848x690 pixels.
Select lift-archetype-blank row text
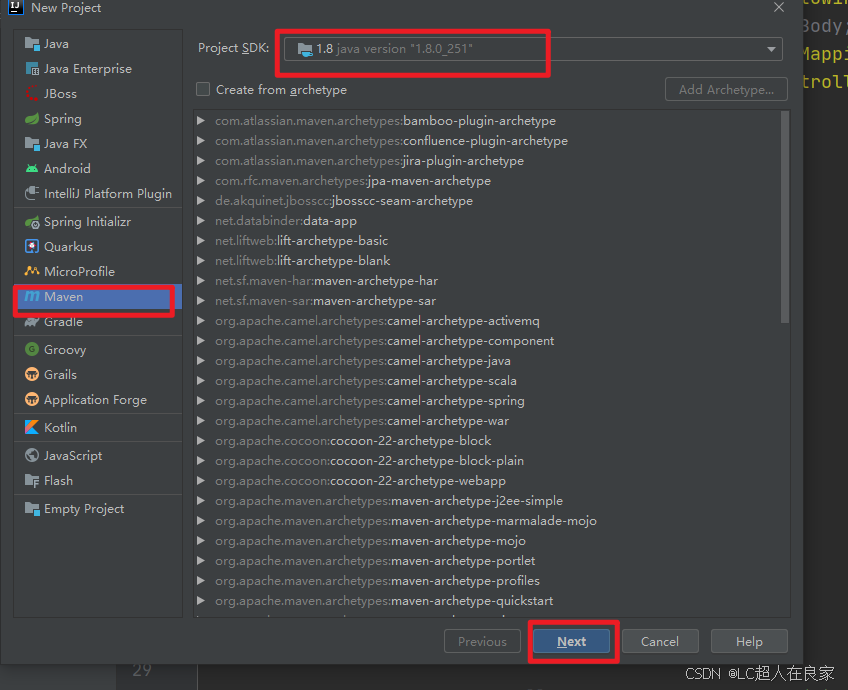[302, 261]
